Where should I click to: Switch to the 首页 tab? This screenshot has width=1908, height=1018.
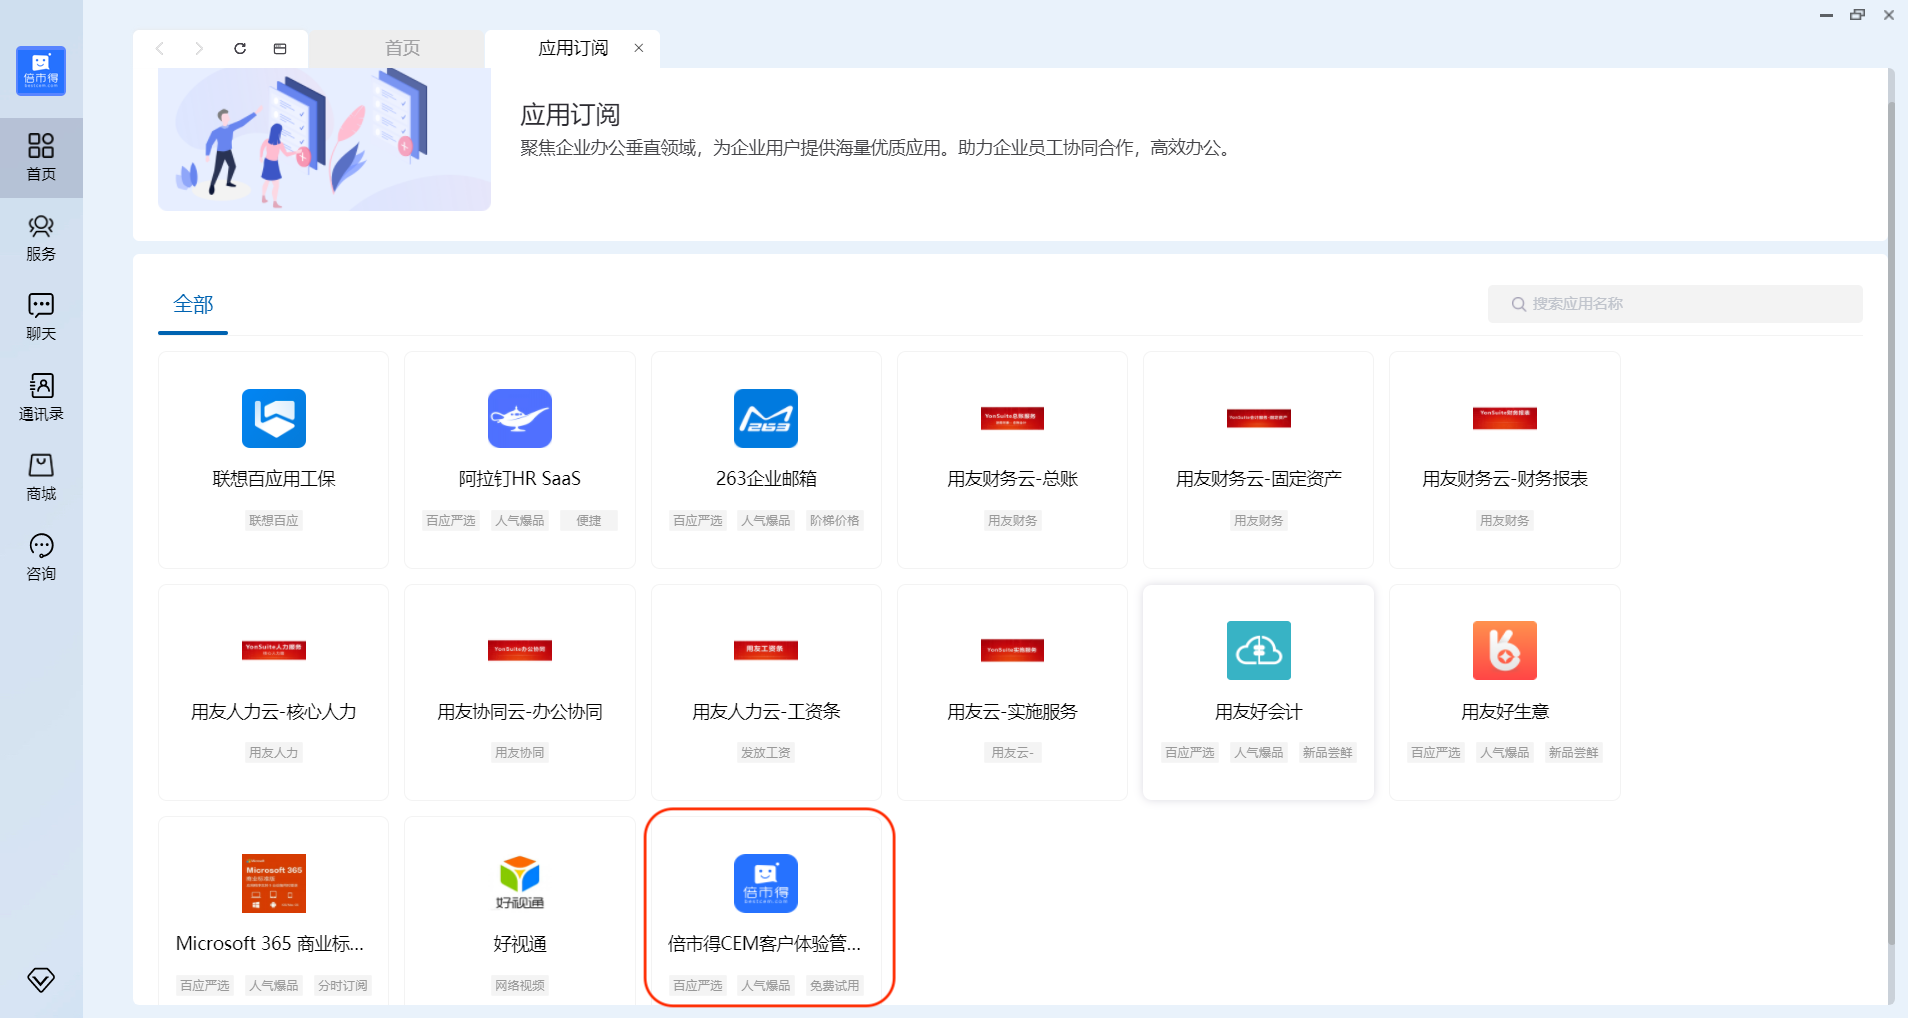pyautogui.click(x=402, y=48)
